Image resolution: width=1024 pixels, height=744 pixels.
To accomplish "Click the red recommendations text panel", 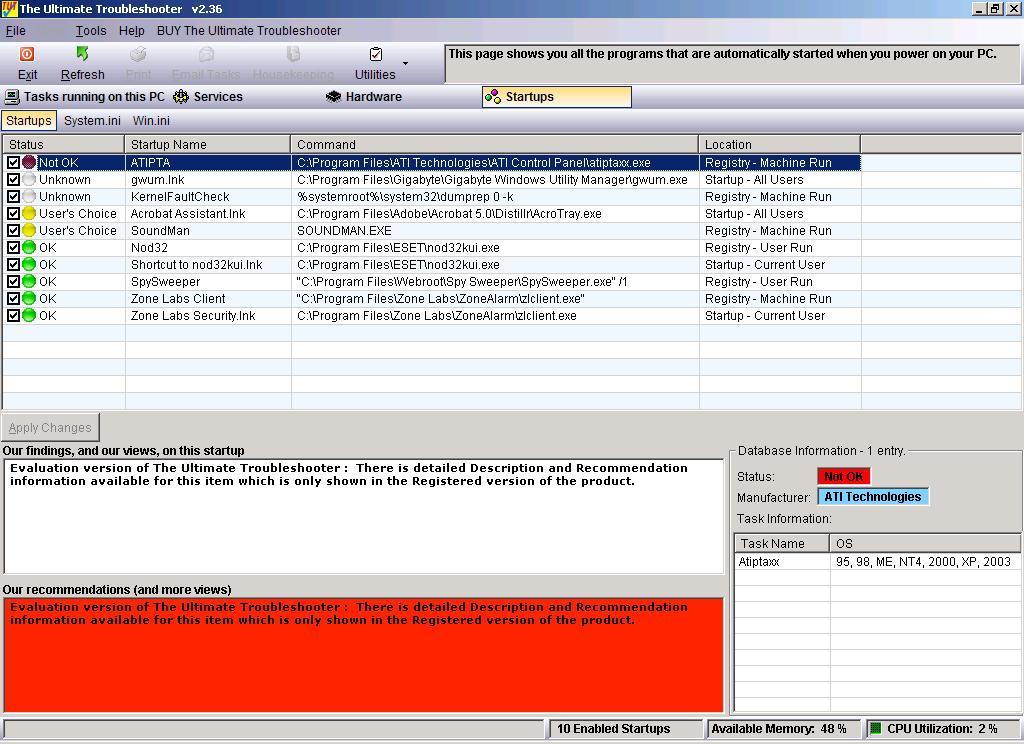I will (x=364, y=655).
